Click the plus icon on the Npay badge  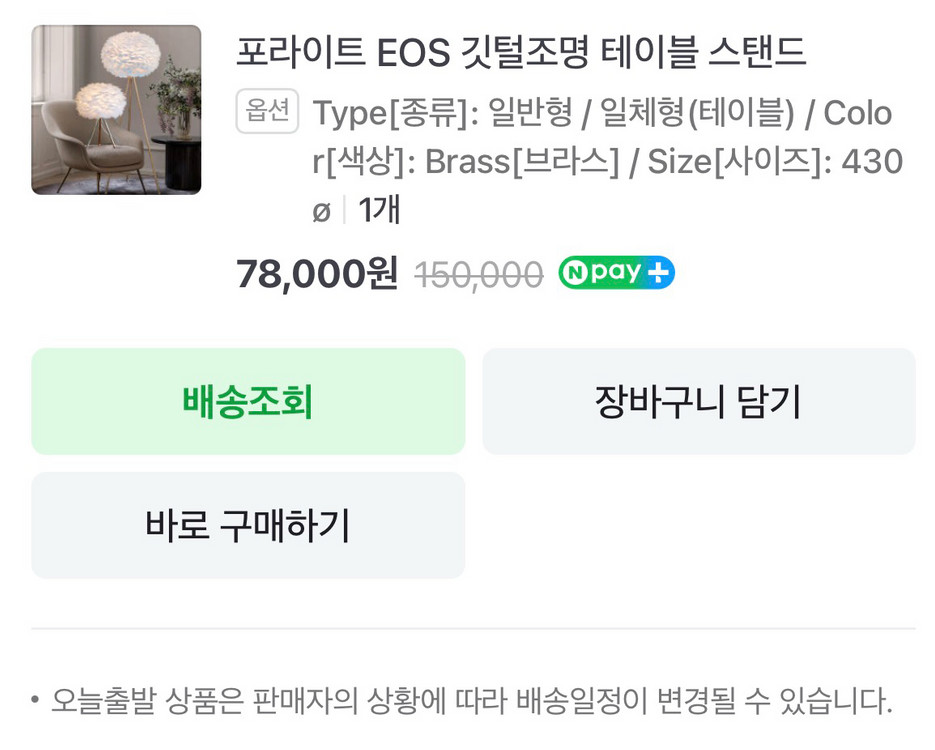click(x=660, y=272)
